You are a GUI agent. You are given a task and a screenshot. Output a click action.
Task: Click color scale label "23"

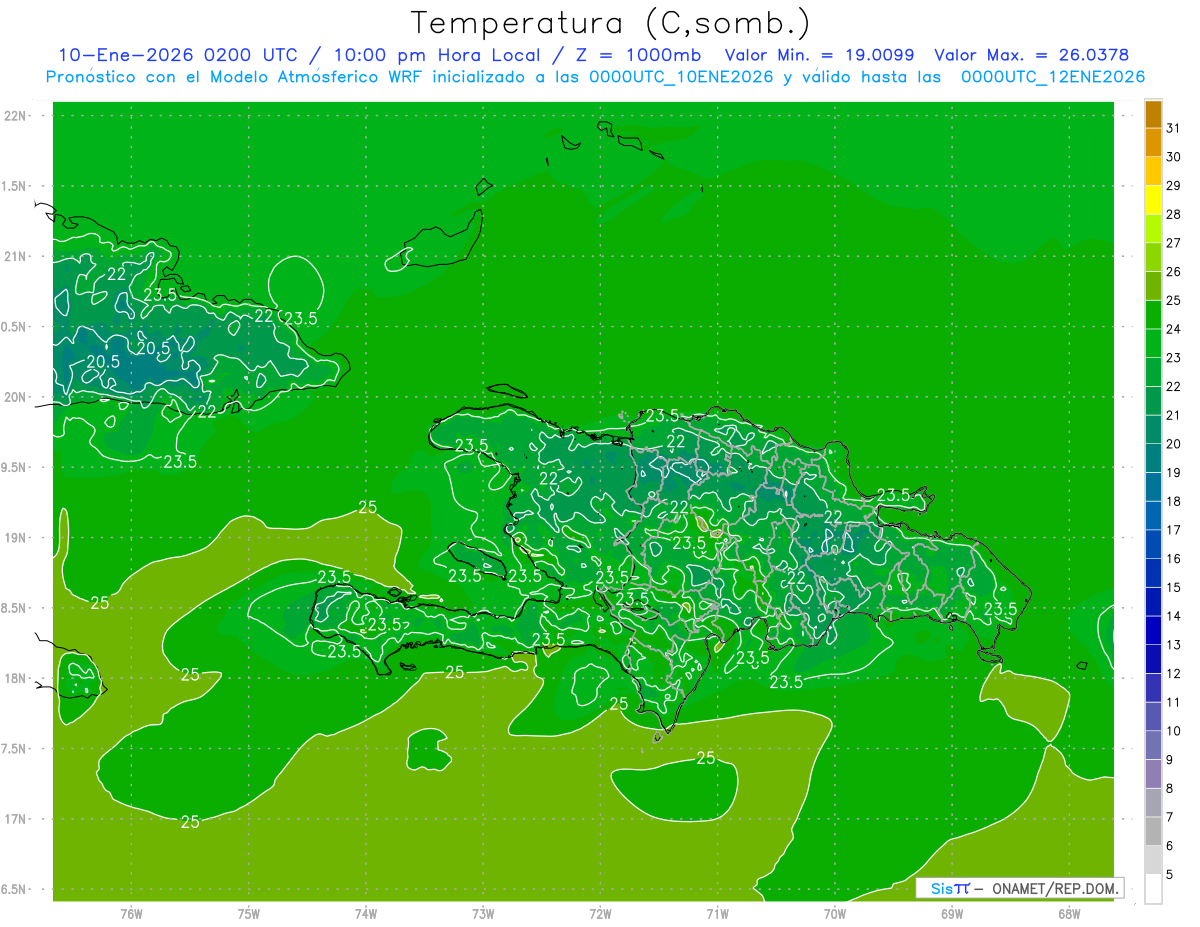1174,357
